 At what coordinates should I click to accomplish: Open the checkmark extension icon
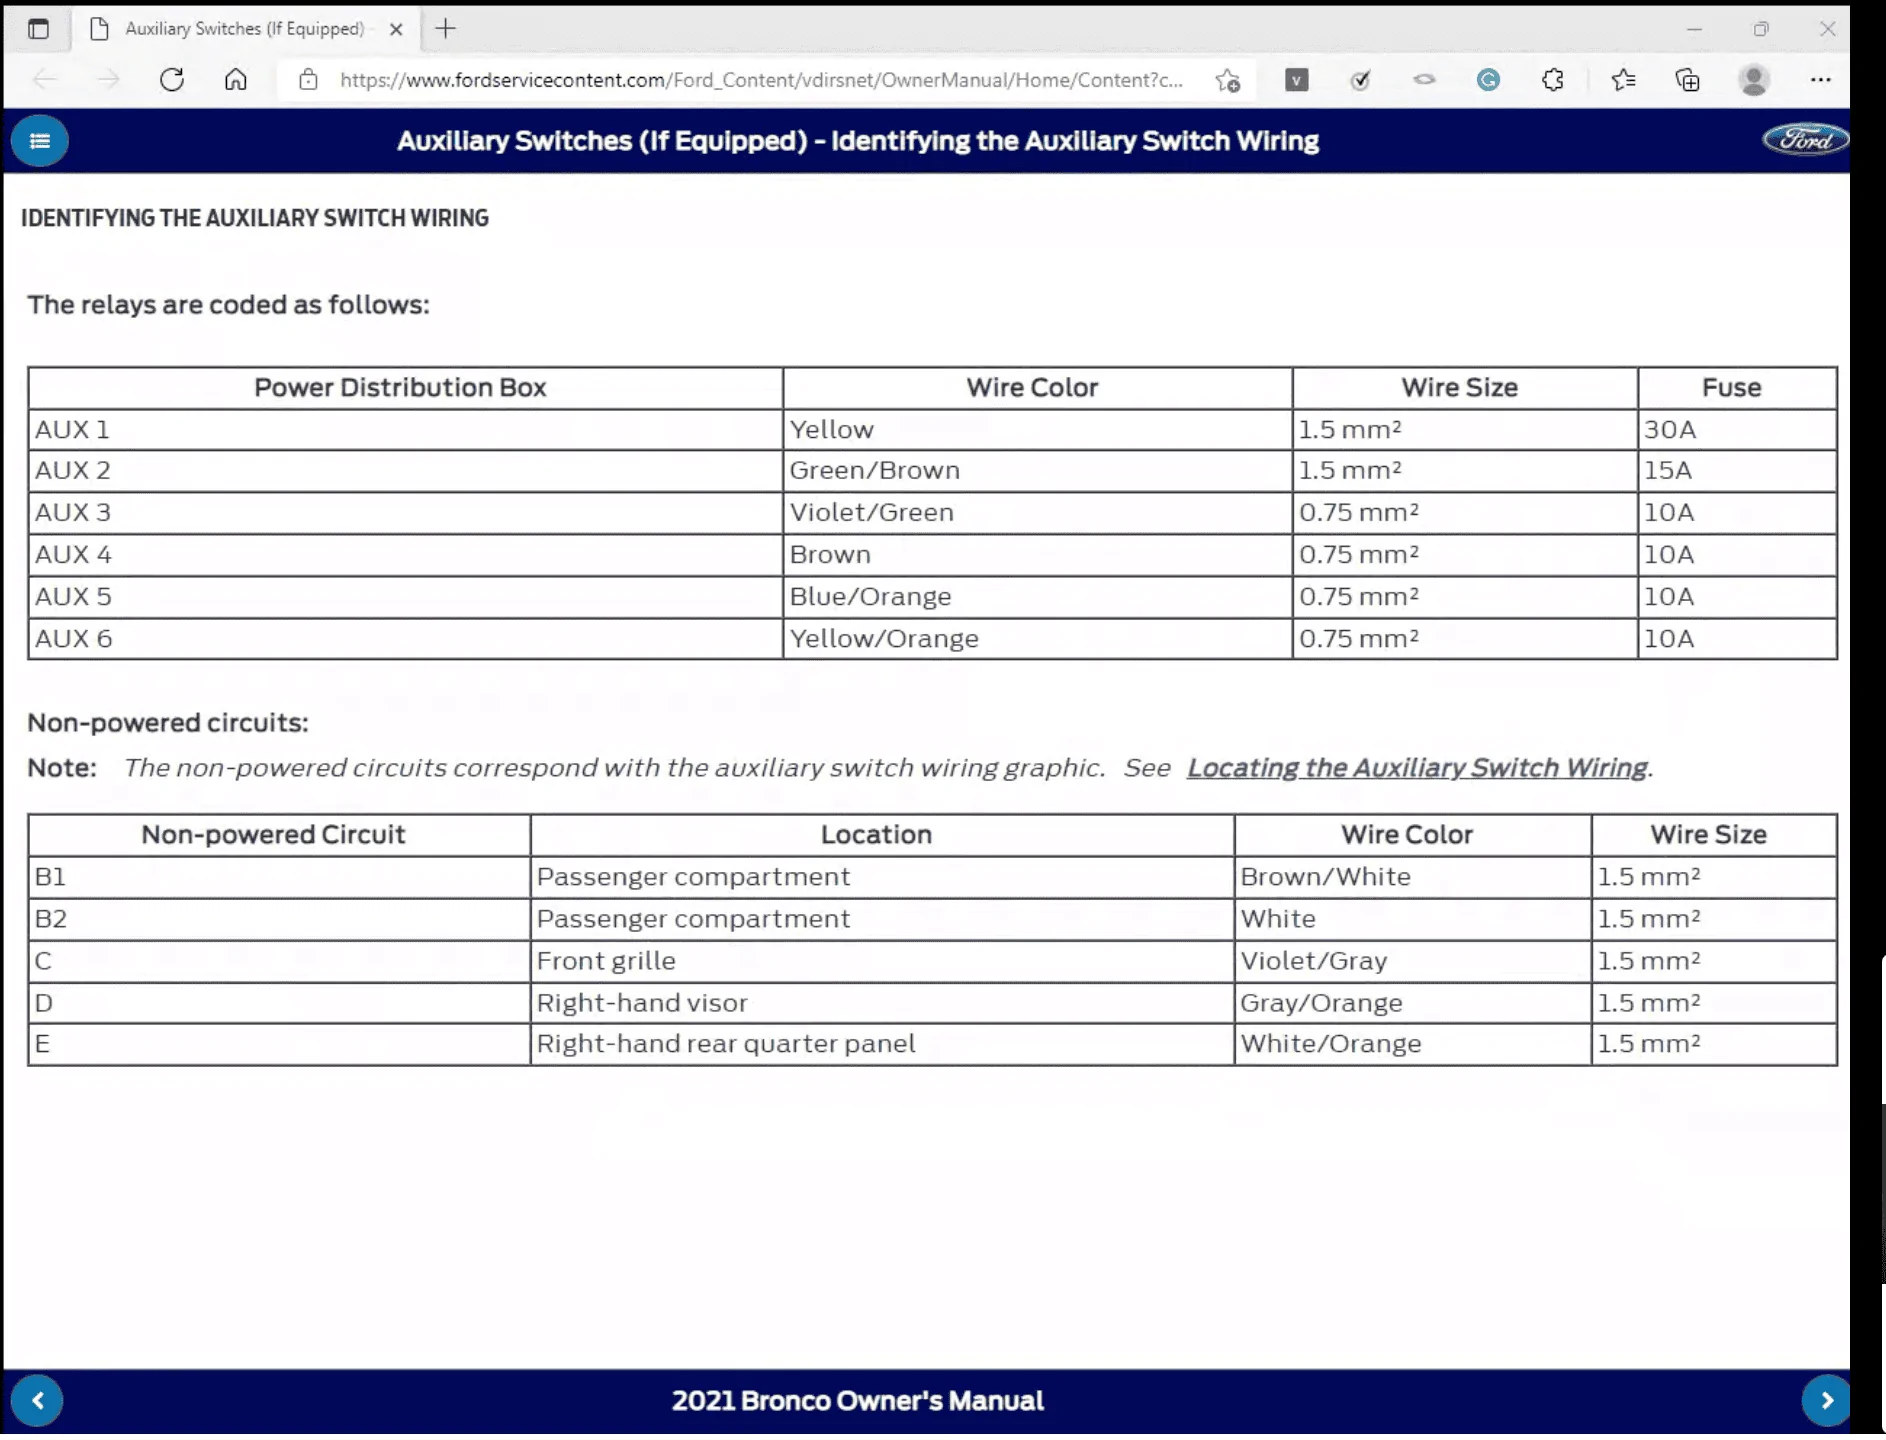1360,80
